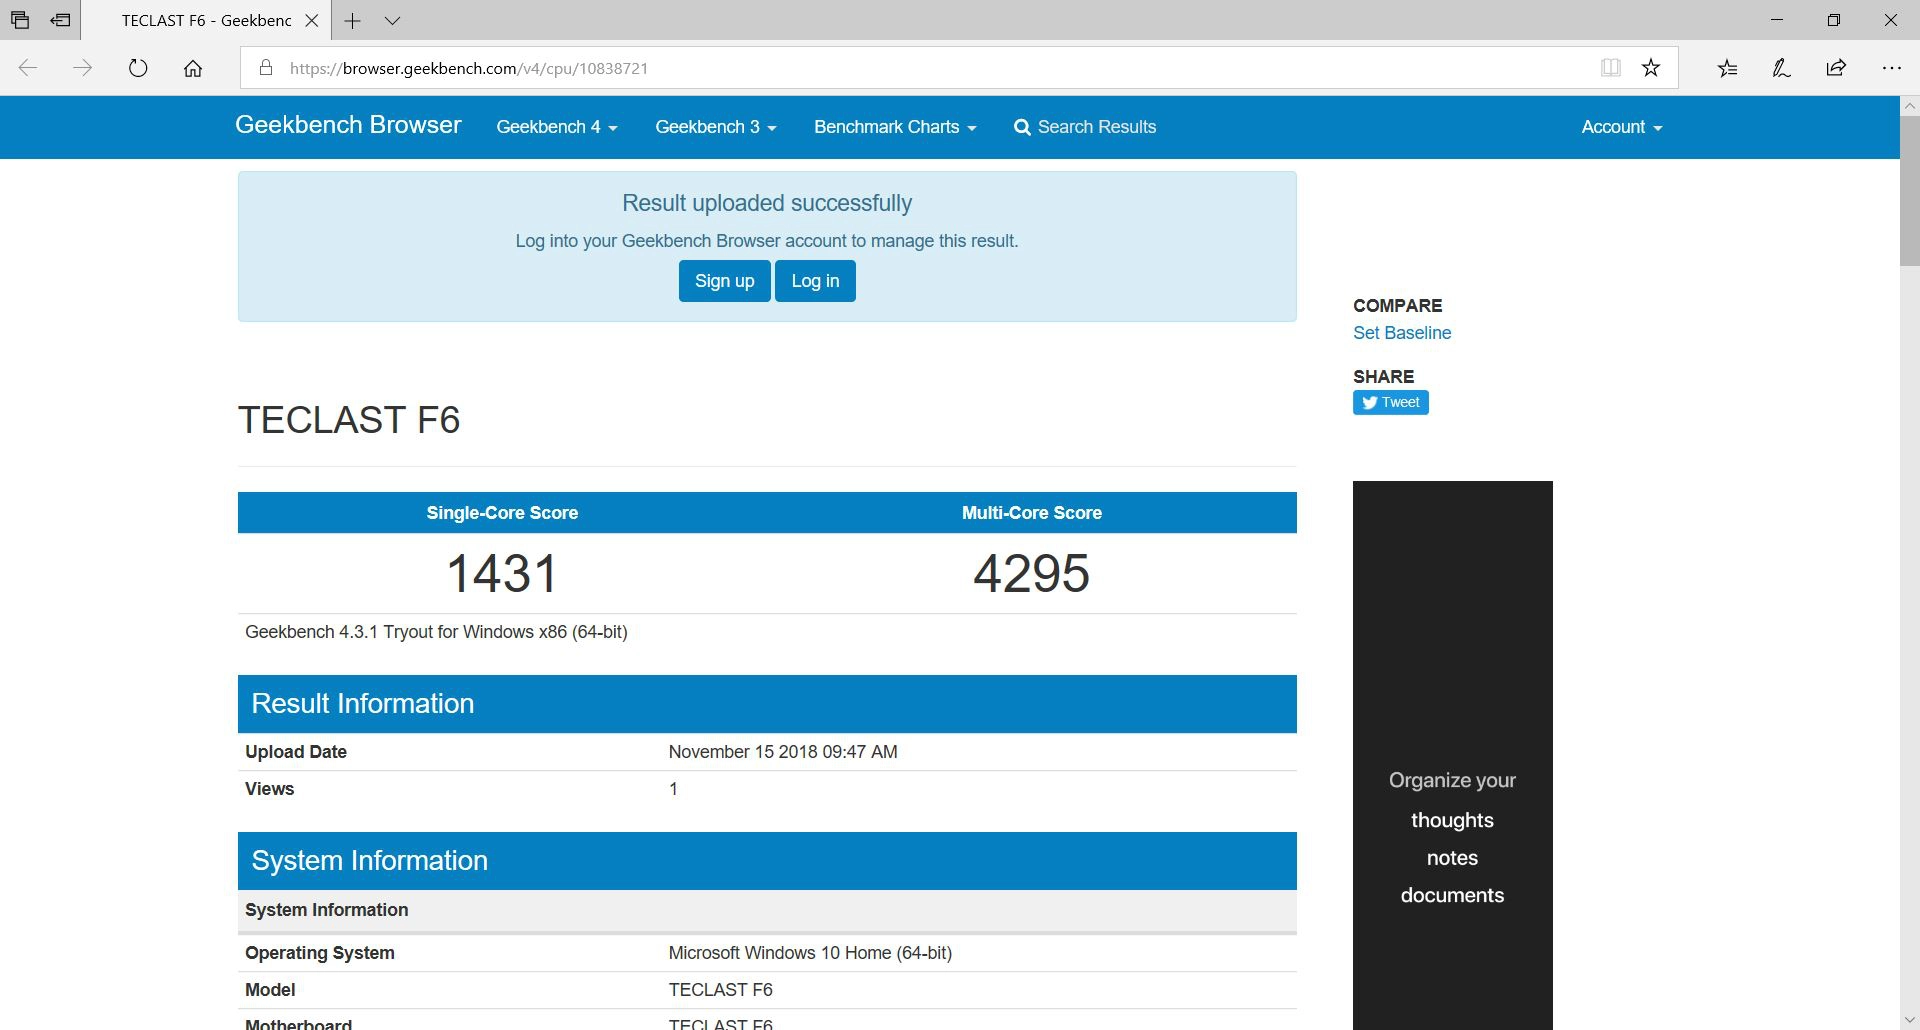The width and height of the screenshot is (1920, 1030).
Task: Click the Views count value 1
Action: 673,789
